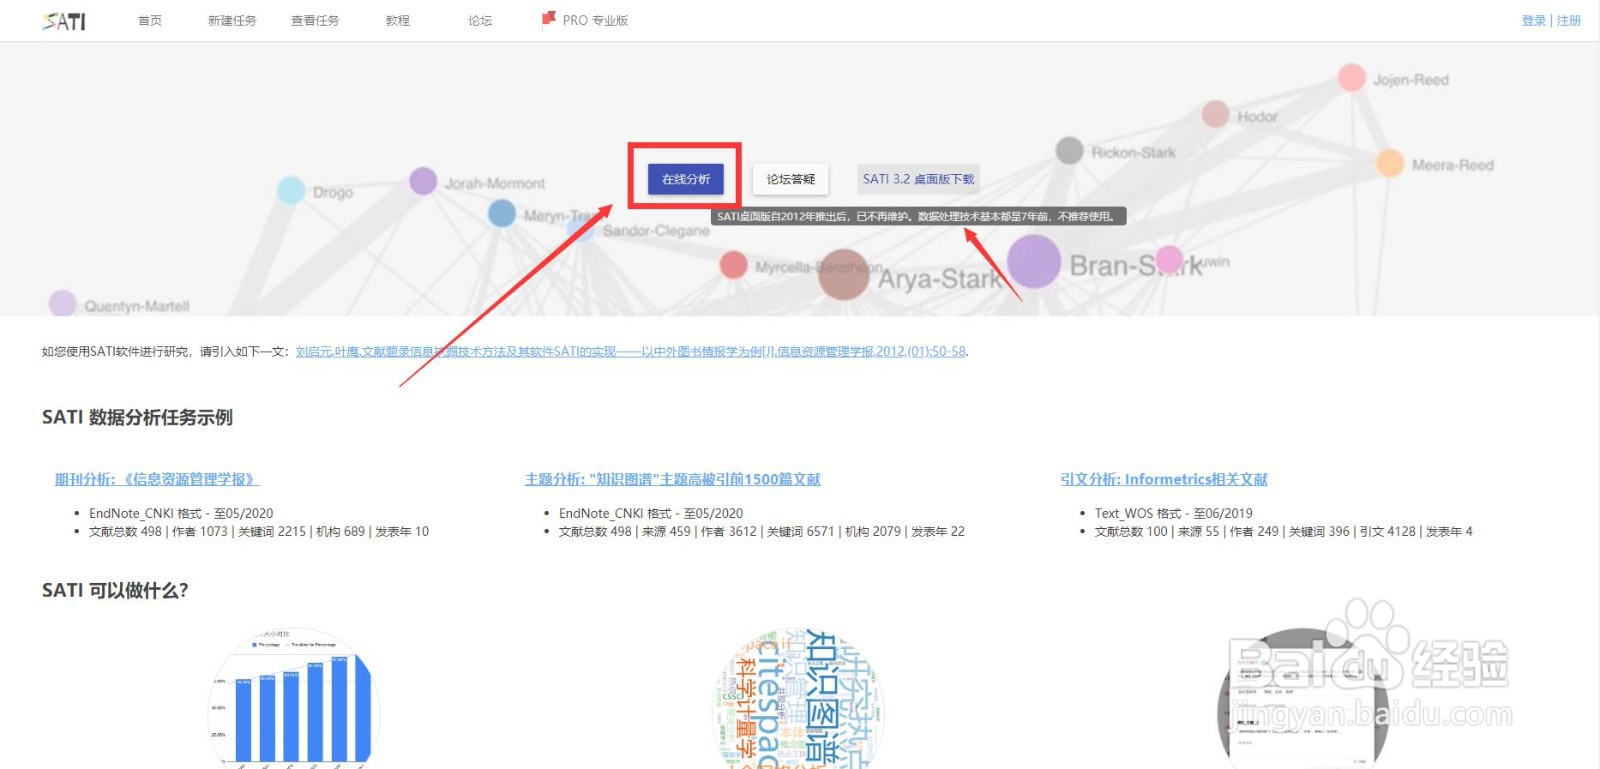Screen dimensions: 1600x769
Task: Click text '文献总数 498 | 作者 1073' row
Action: click(259, 531)
